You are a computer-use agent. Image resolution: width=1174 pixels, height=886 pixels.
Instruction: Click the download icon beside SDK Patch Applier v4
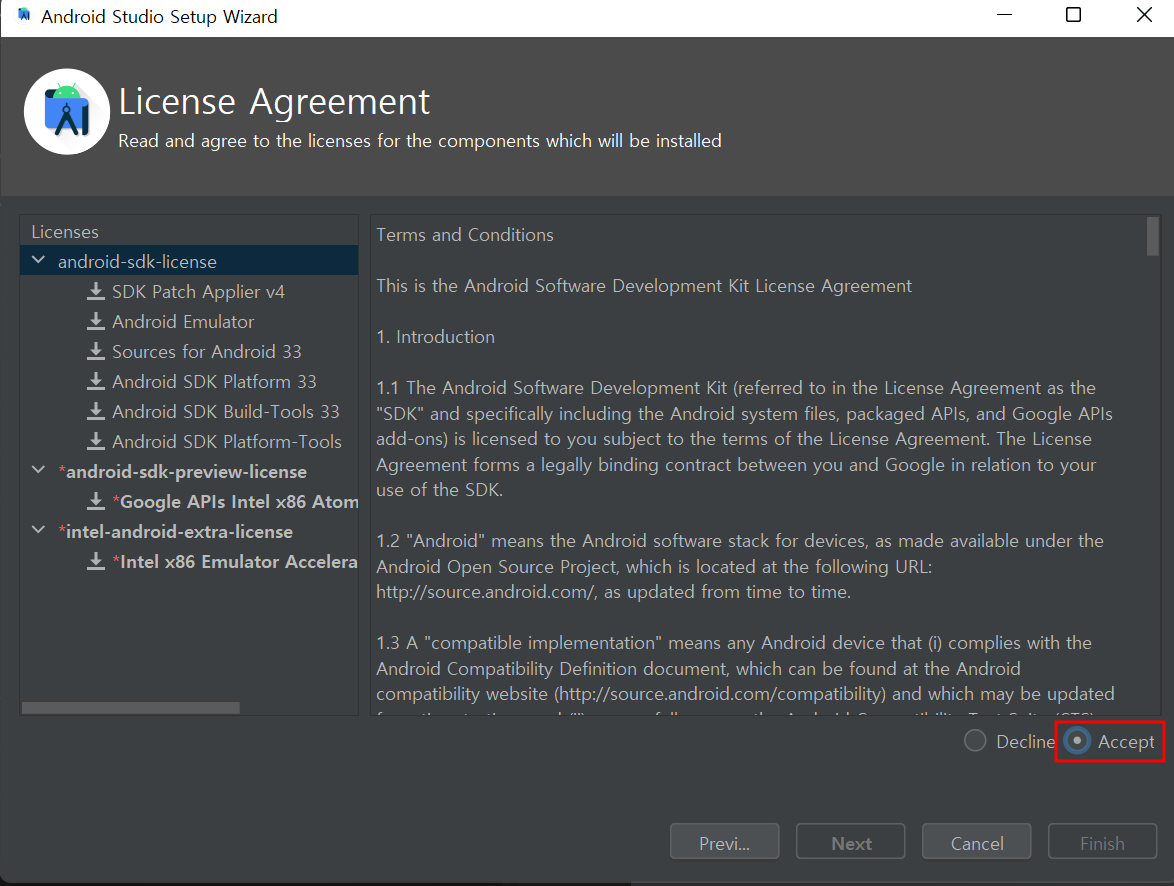96,291
